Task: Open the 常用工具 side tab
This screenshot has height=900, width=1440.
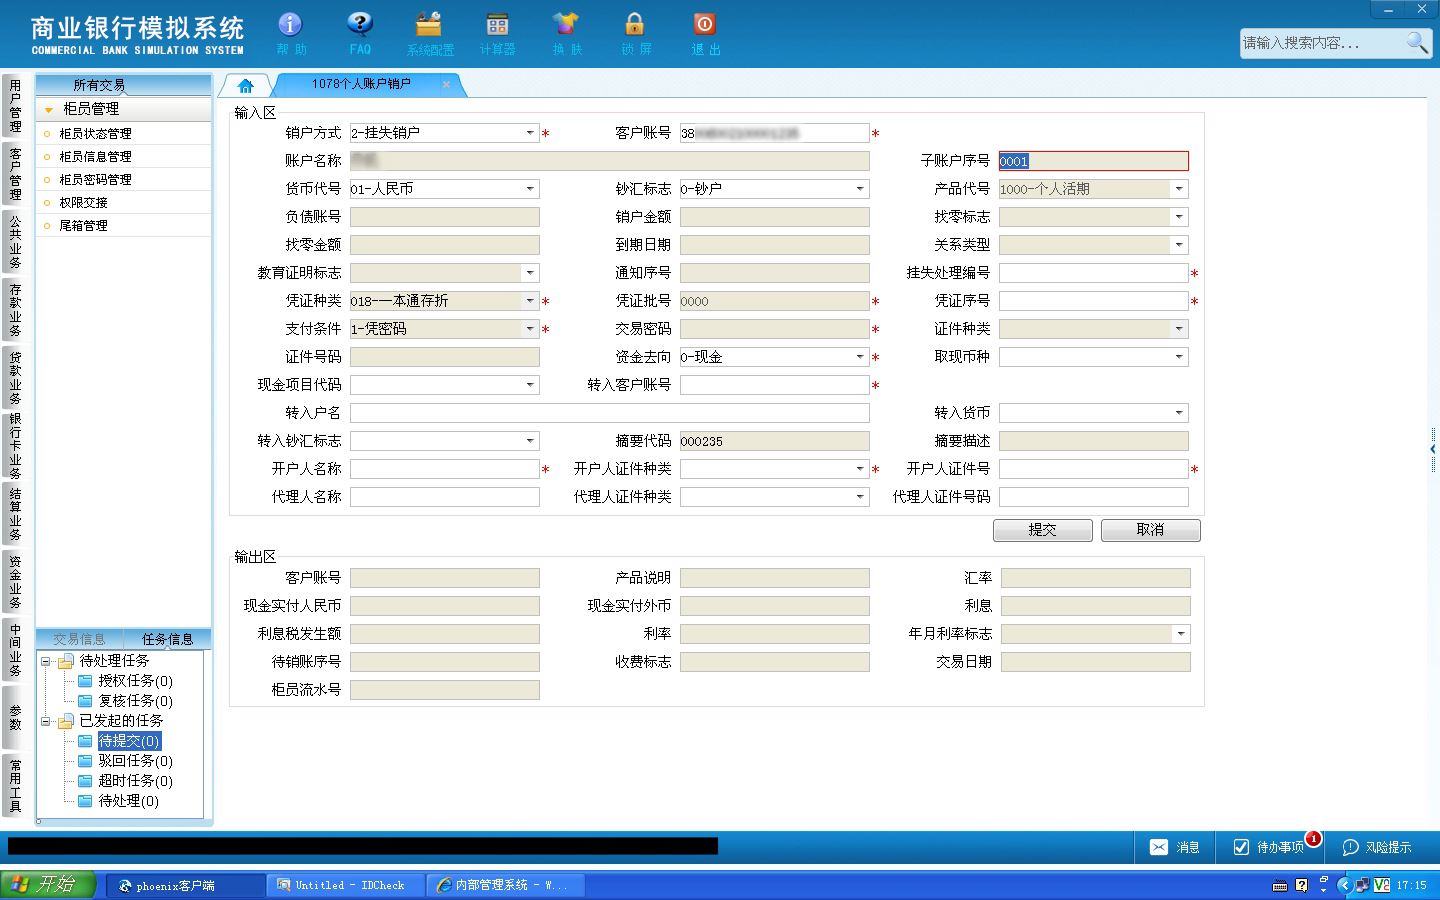Action: 15,786
